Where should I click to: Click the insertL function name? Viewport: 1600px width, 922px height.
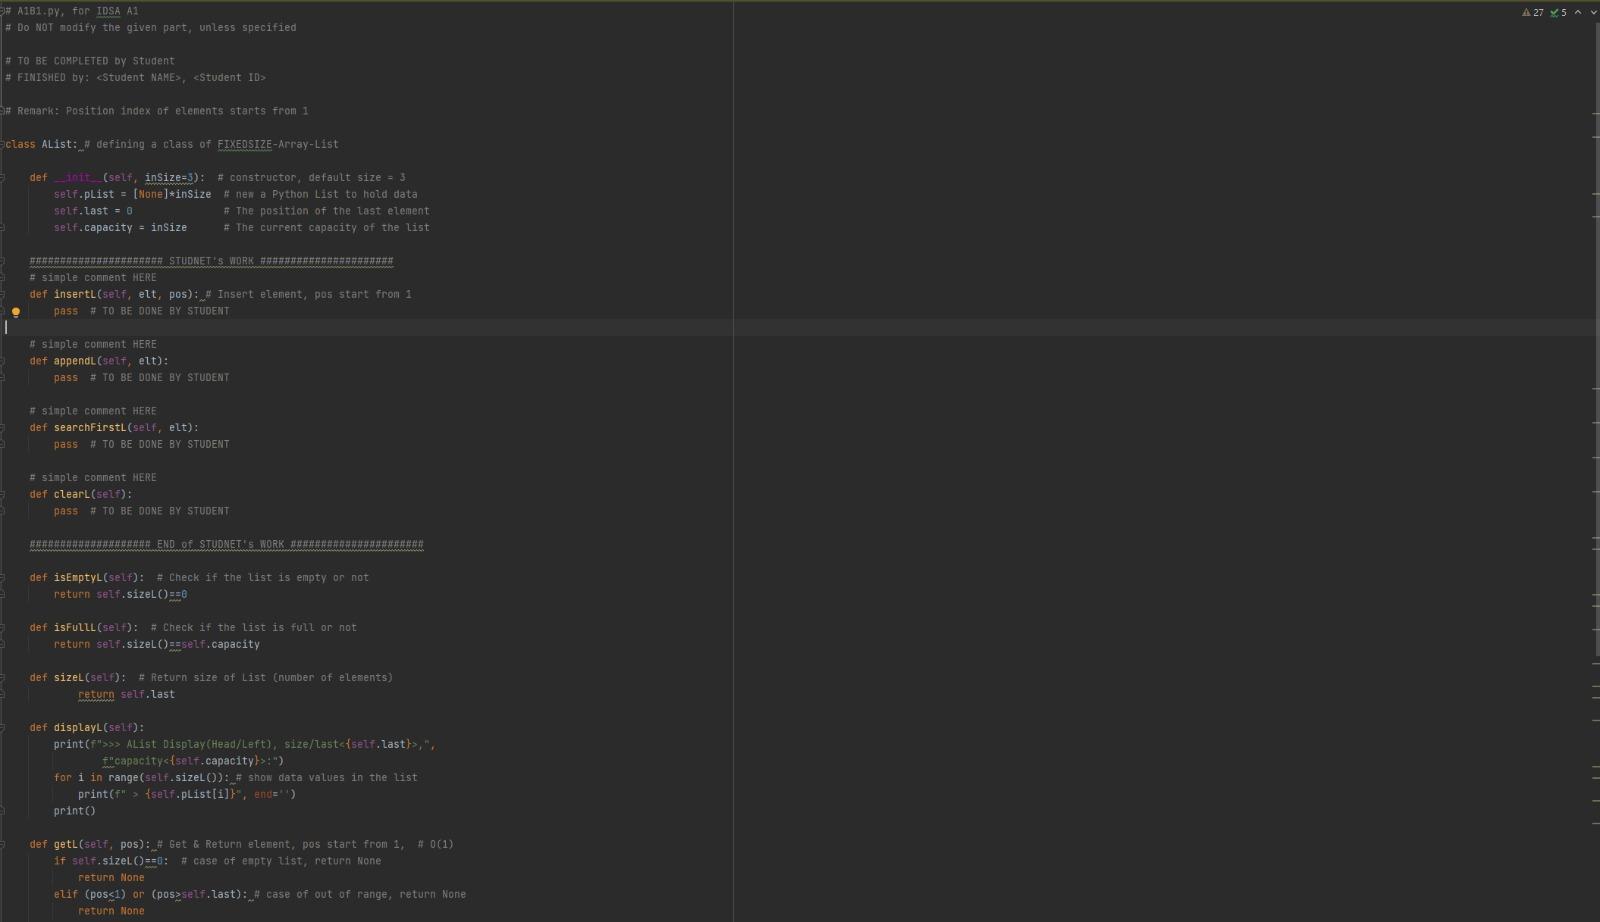pyautogui.click(x=75, y=295)
